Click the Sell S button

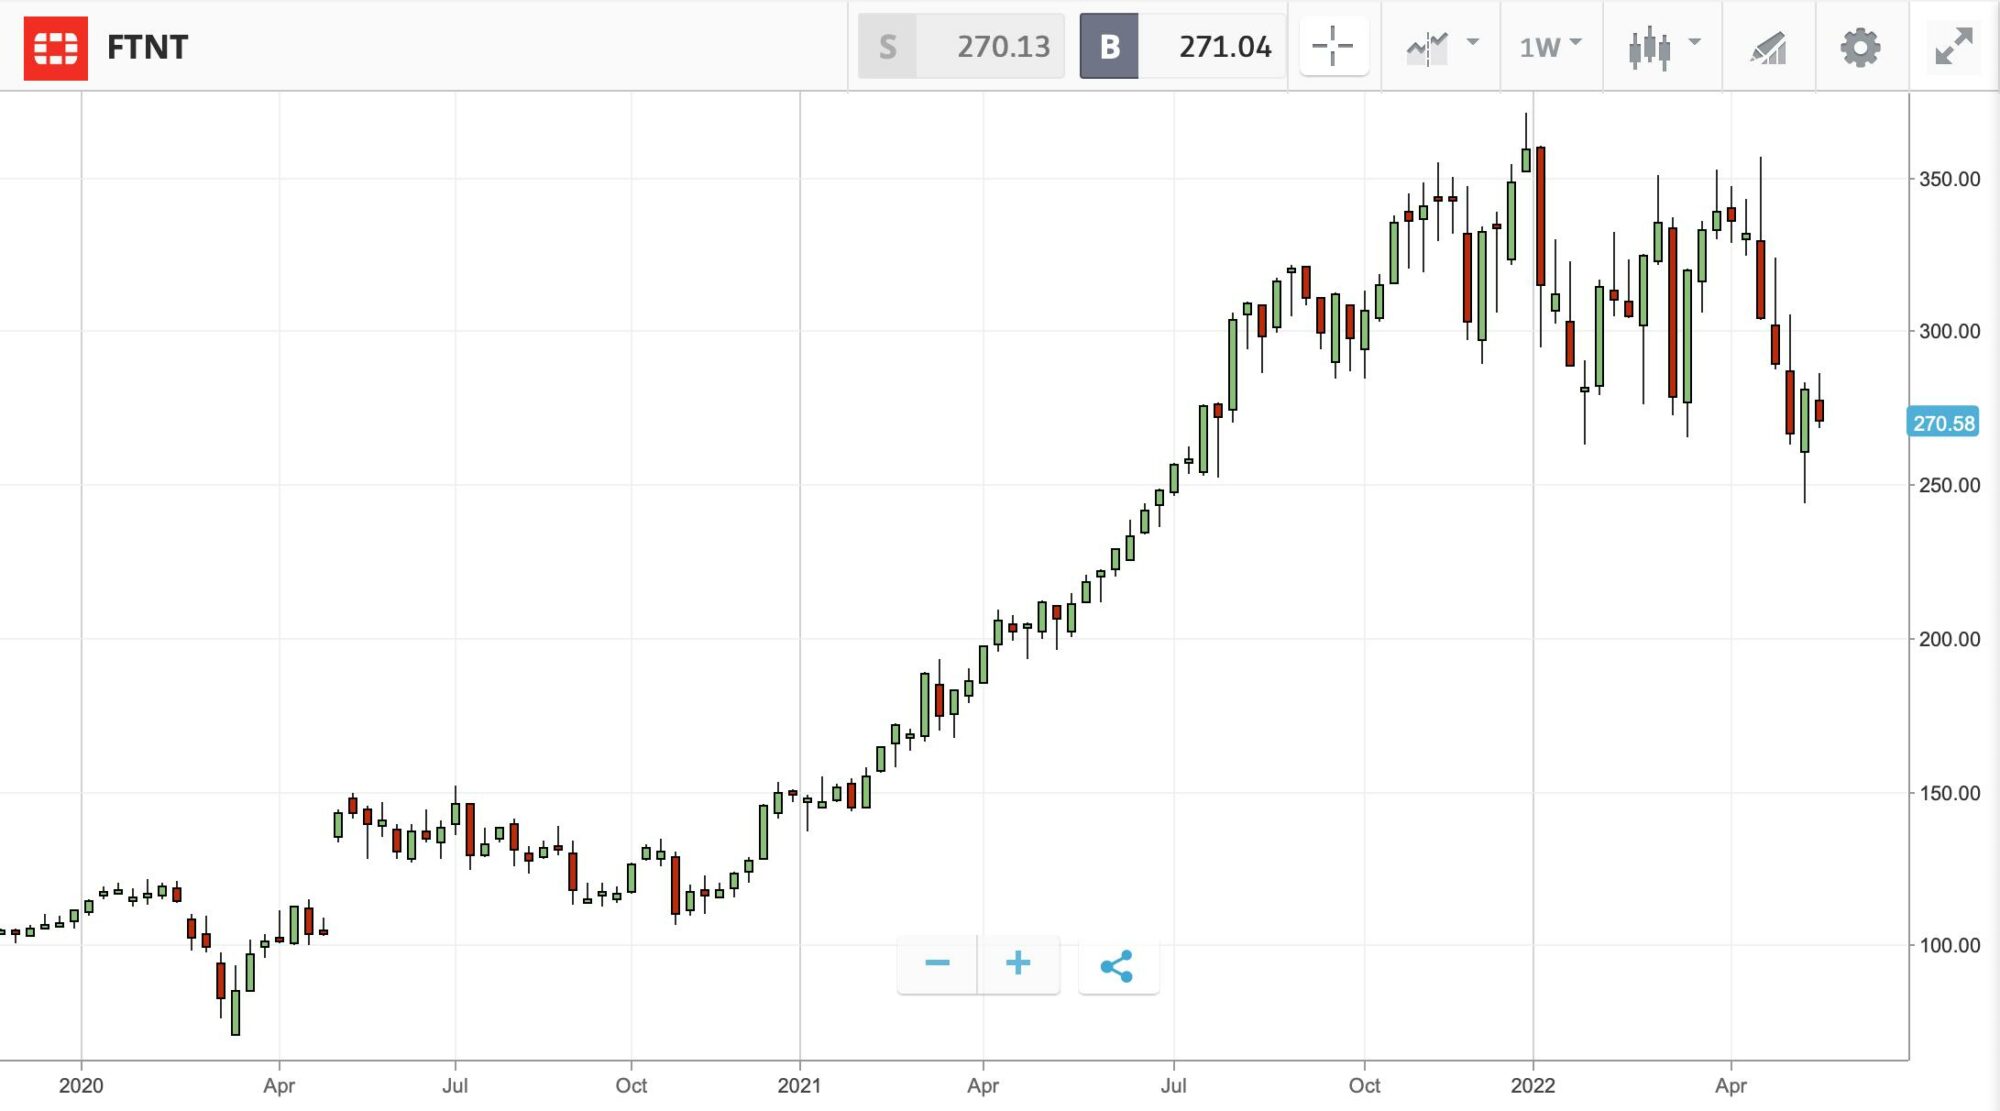point(888,46)
